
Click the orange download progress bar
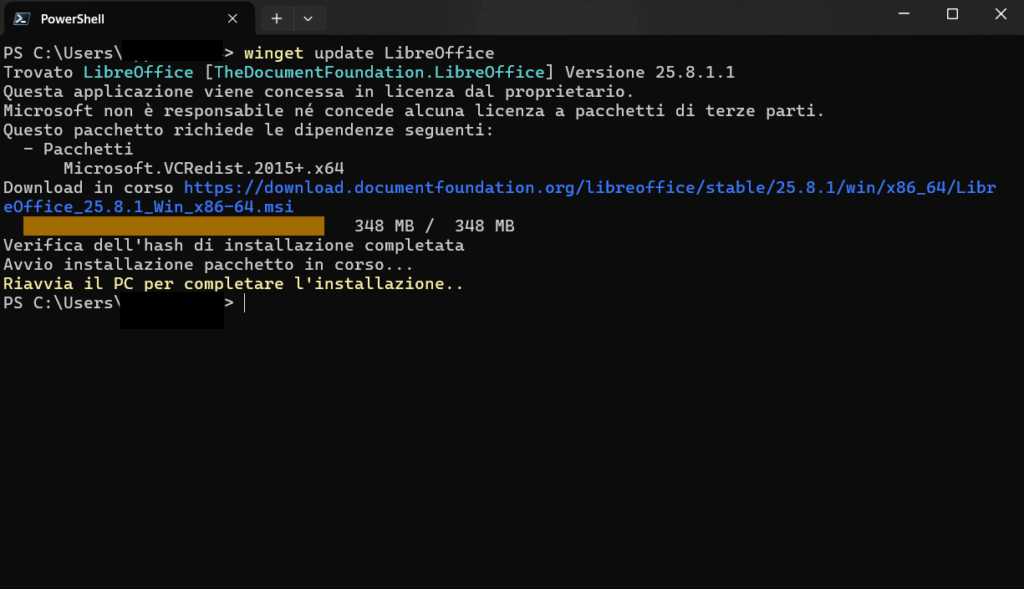pos(174,226)
